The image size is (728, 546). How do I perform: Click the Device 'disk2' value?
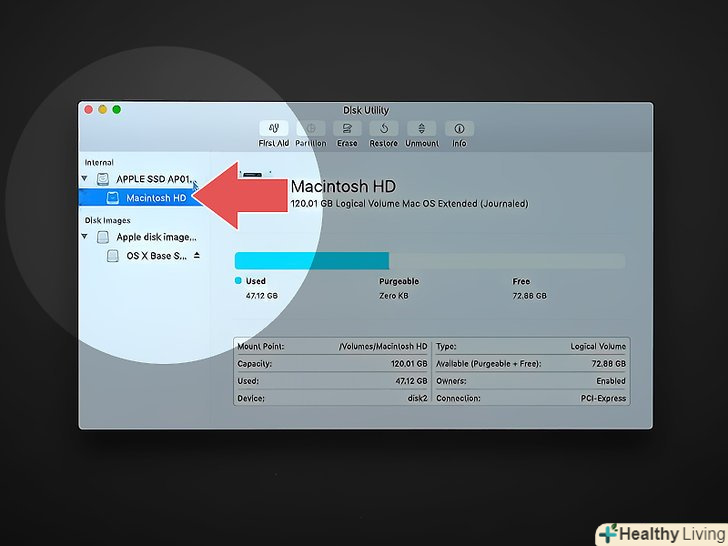pos(417,398)
